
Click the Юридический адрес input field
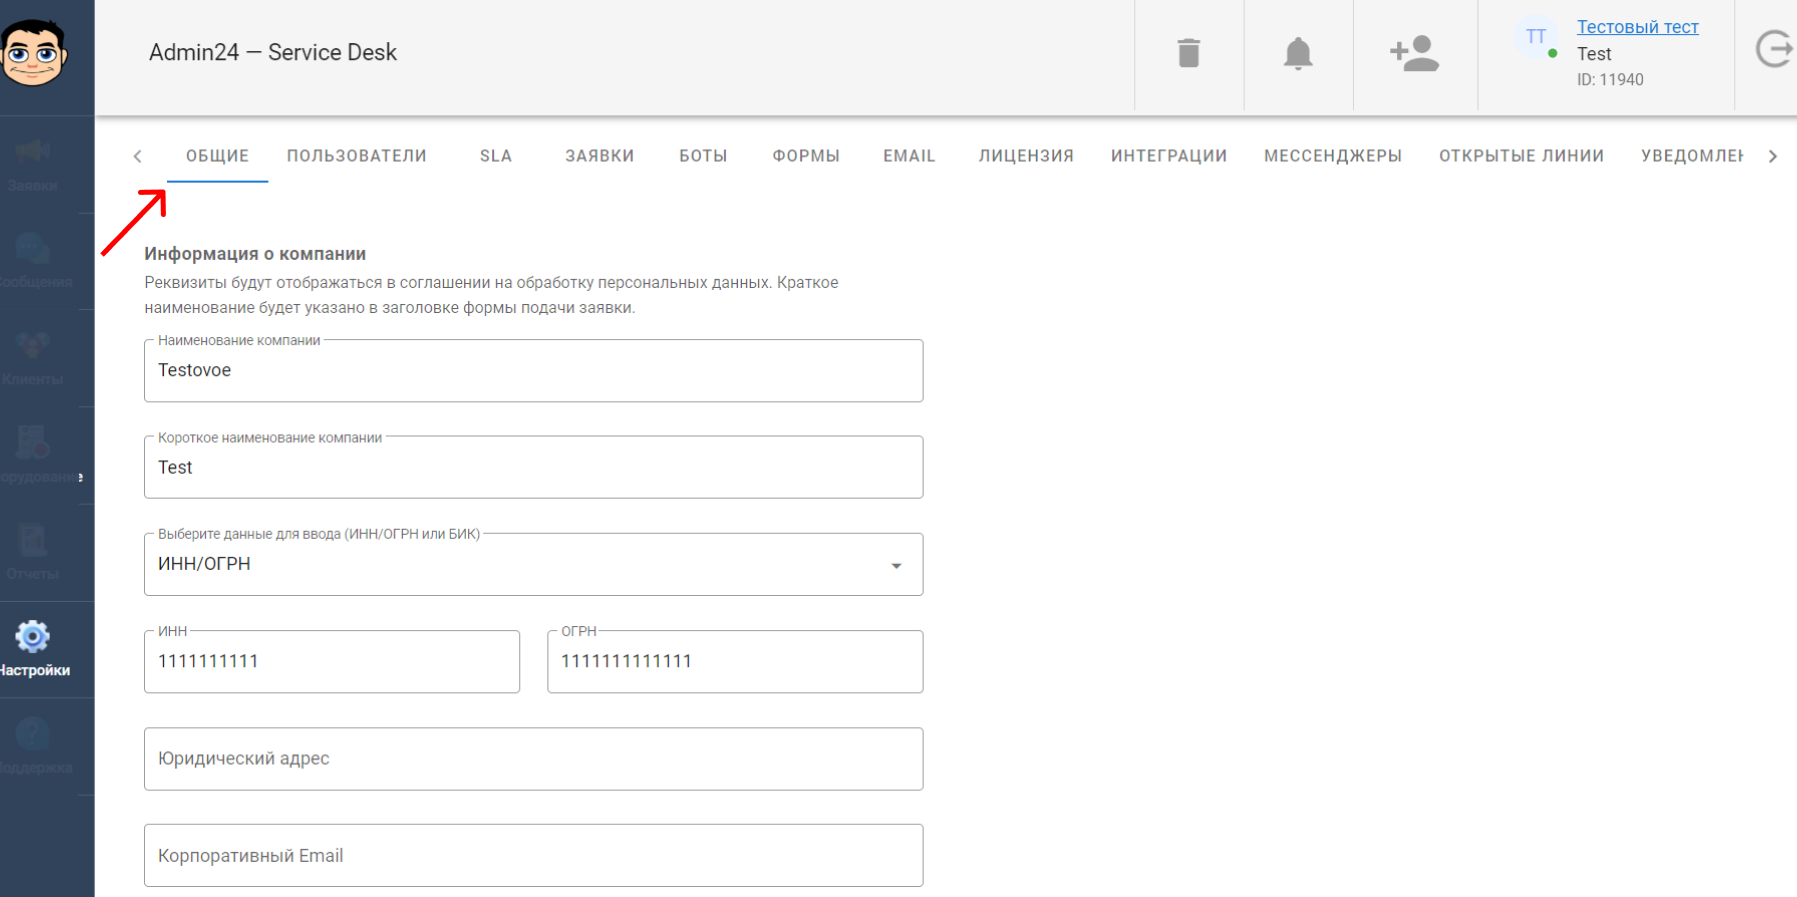[x=533, y=759]
